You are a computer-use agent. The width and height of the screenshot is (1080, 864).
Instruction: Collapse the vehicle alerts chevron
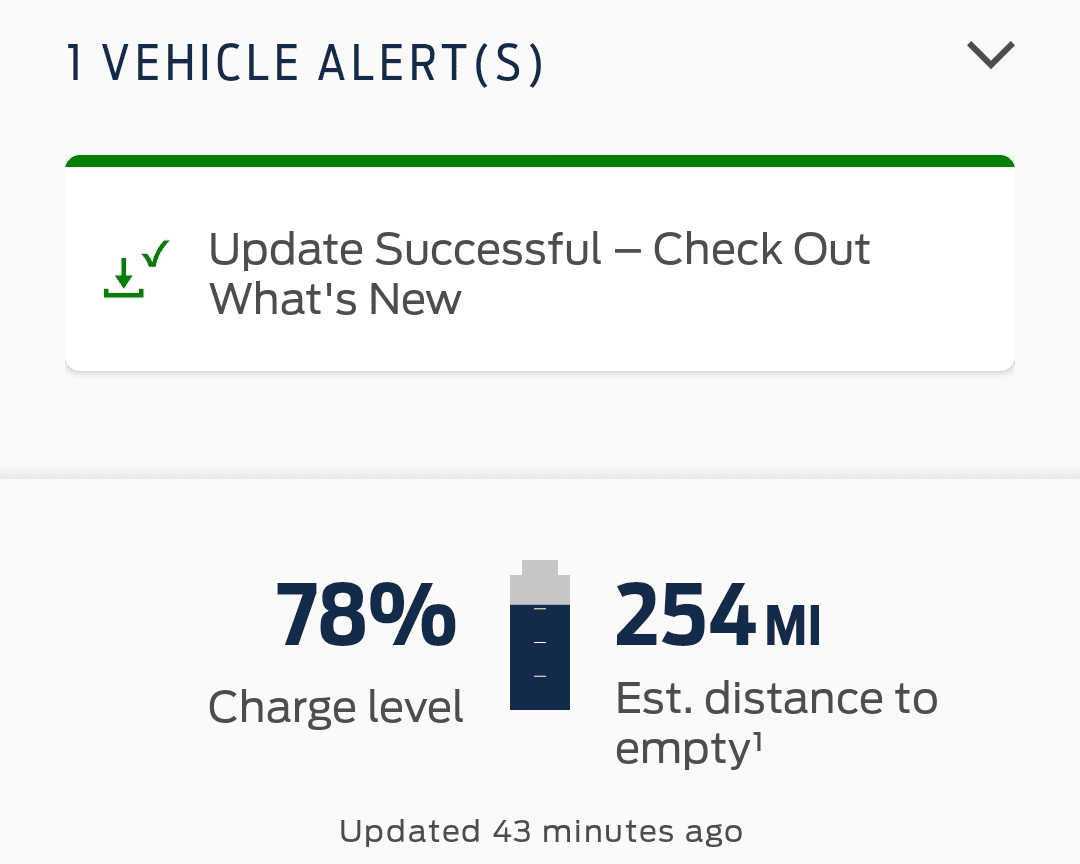point(990,55)
